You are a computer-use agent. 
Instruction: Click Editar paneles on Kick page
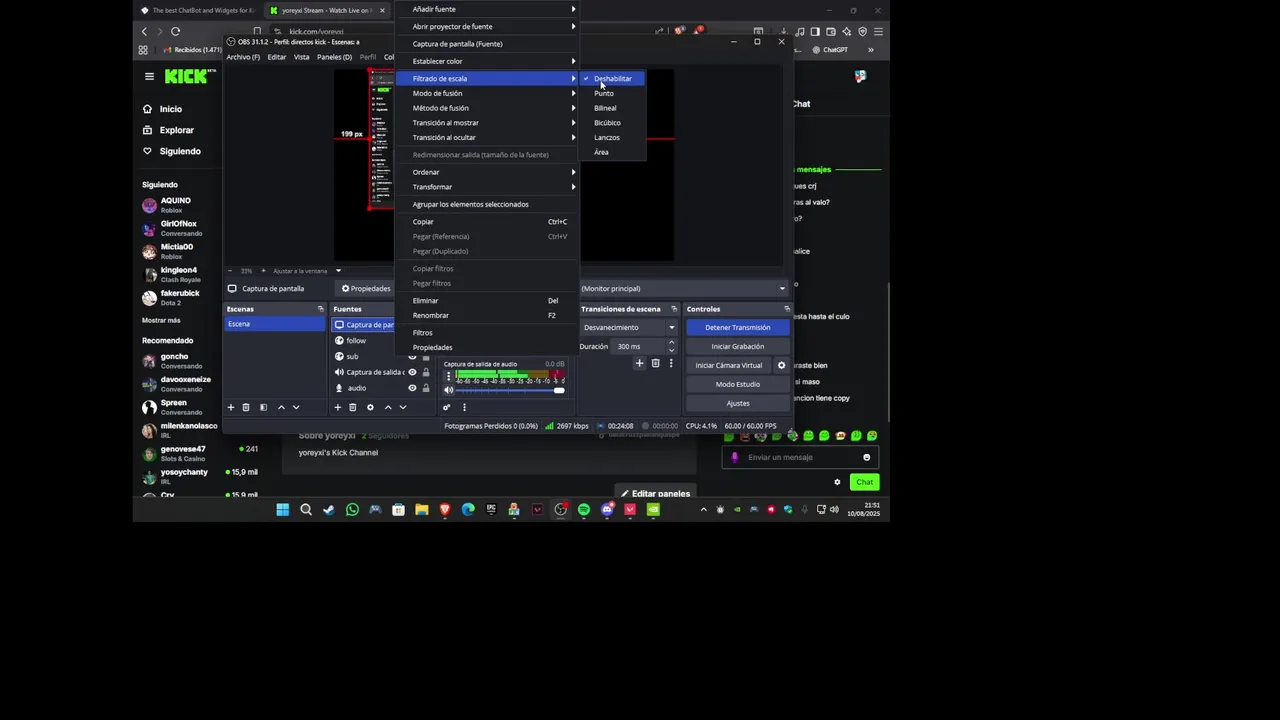(x=655, y=493)
